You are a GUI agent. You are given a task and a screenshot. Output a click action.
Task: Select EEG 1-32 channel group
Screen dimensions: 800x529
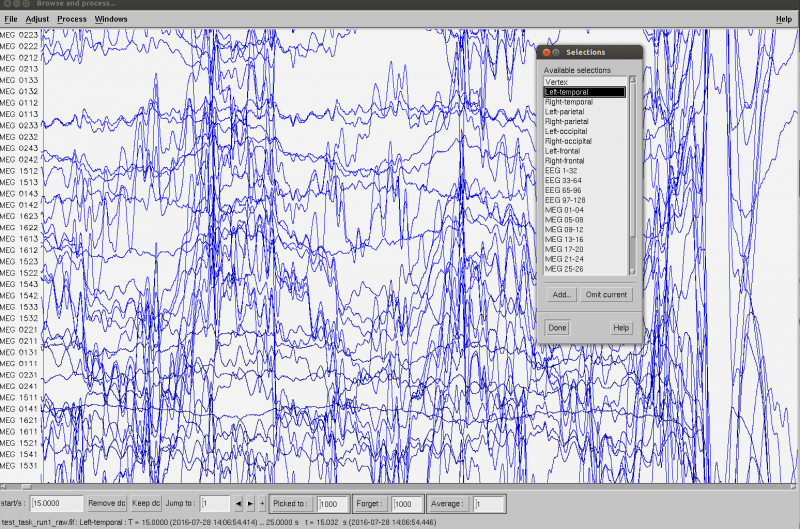561,171
